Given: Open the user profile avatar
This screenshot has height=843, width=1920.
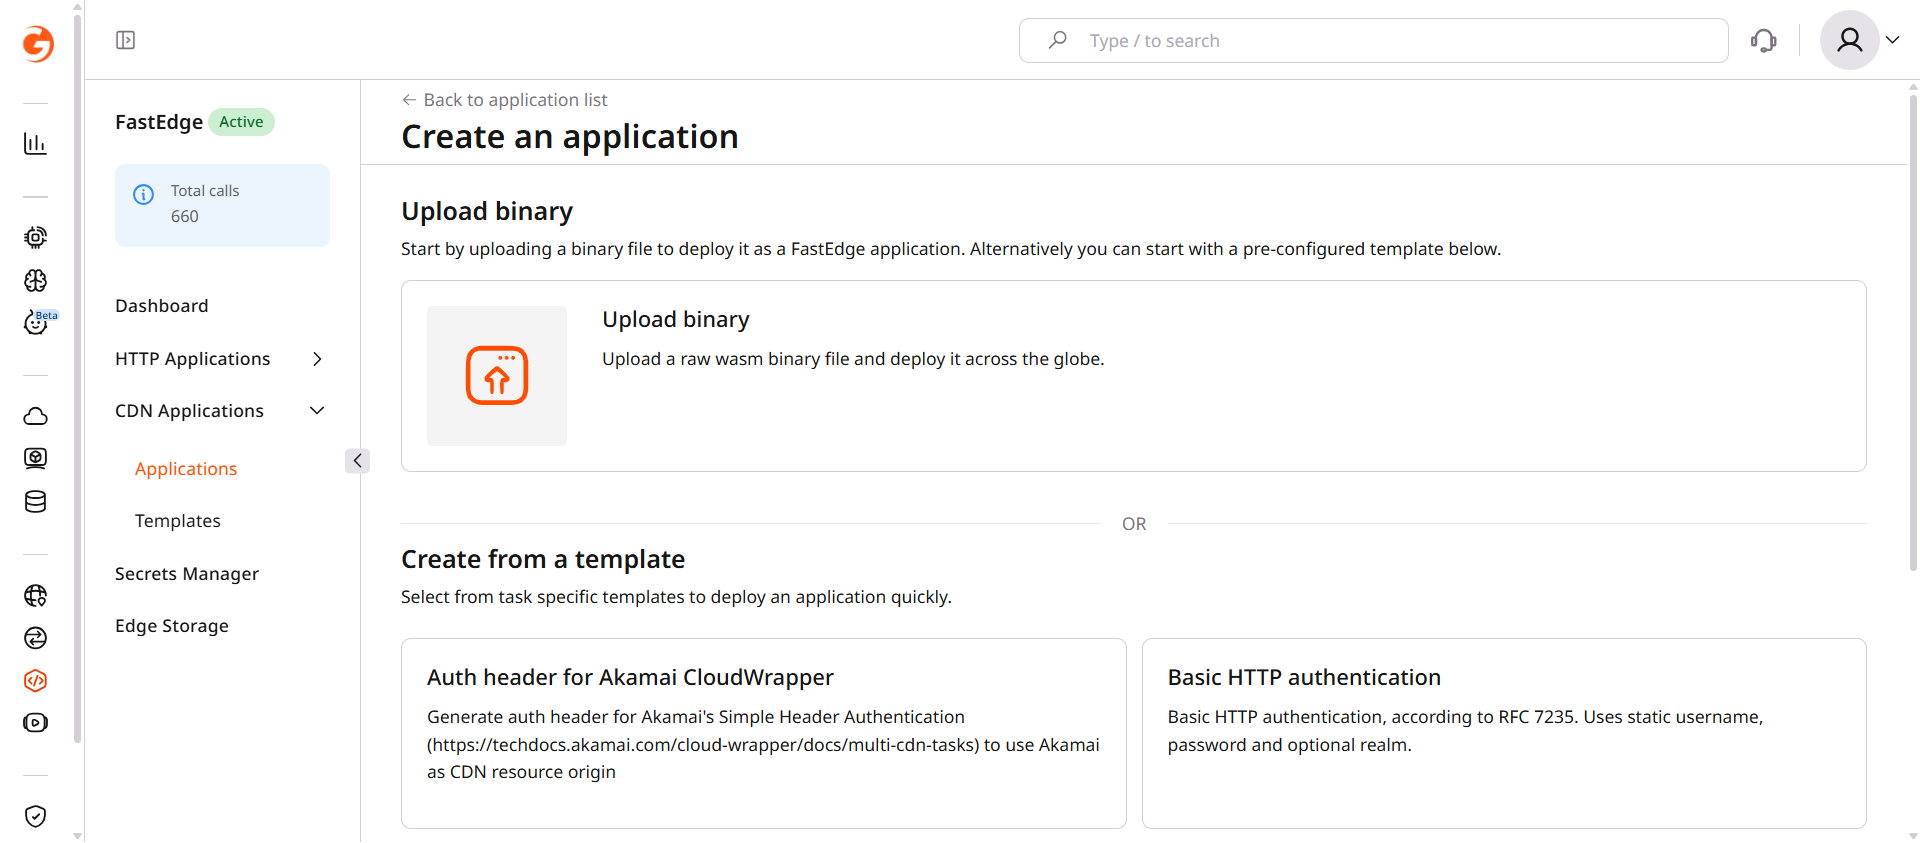Looking at the screenshot, I should click(x=1850, y=40).
